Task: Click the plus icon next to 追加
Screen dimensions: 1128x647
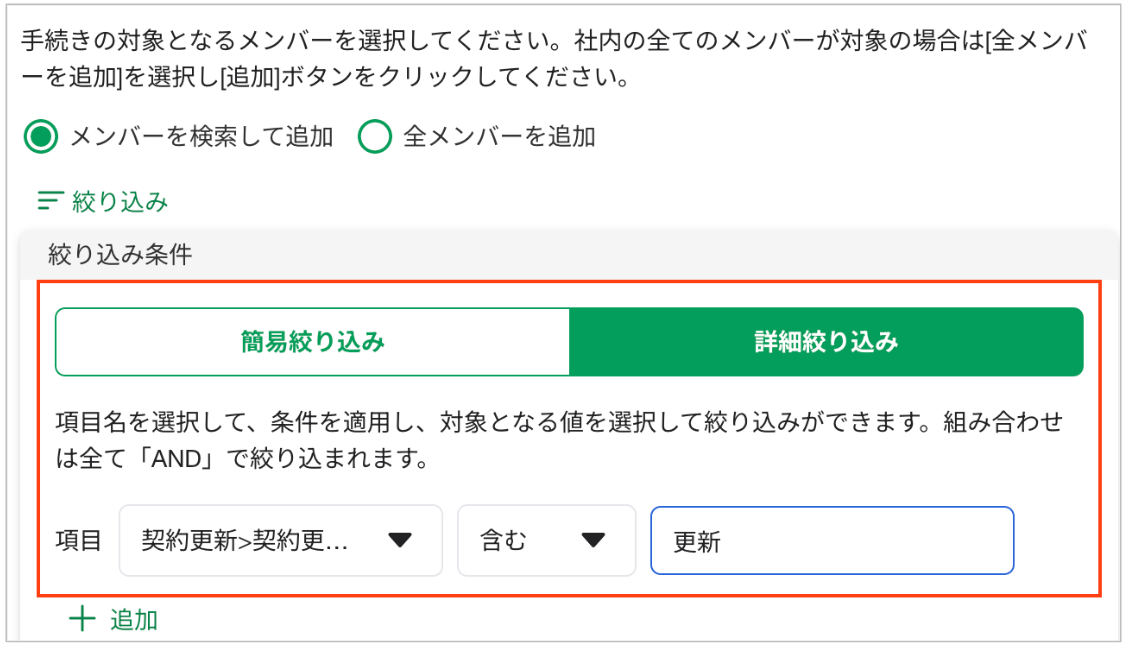Action: point(82,619)
